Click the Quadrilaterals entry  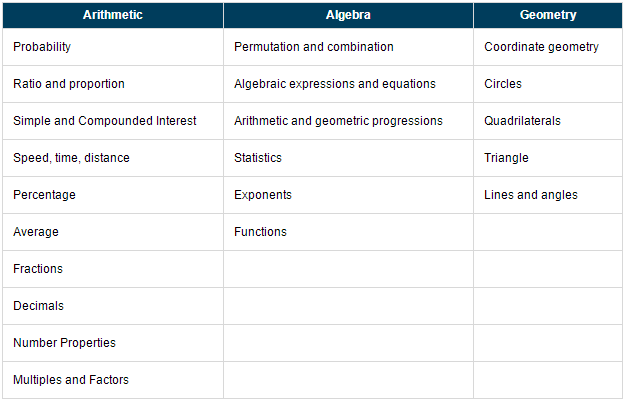pyautogui.click(x=522, y=121)
